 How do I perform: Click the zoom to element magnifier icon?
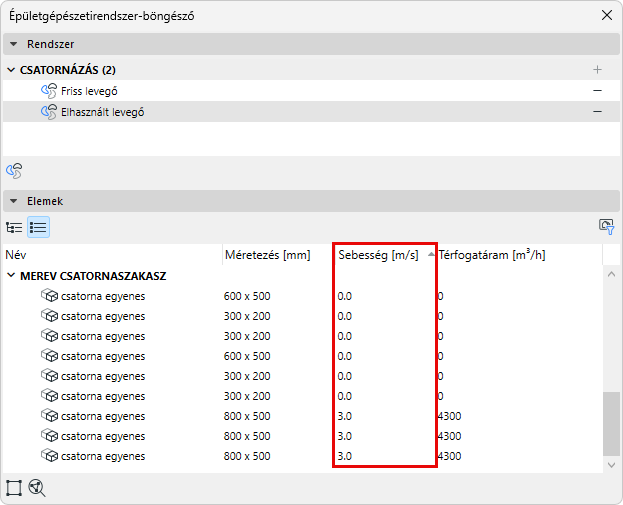point(37,488)
